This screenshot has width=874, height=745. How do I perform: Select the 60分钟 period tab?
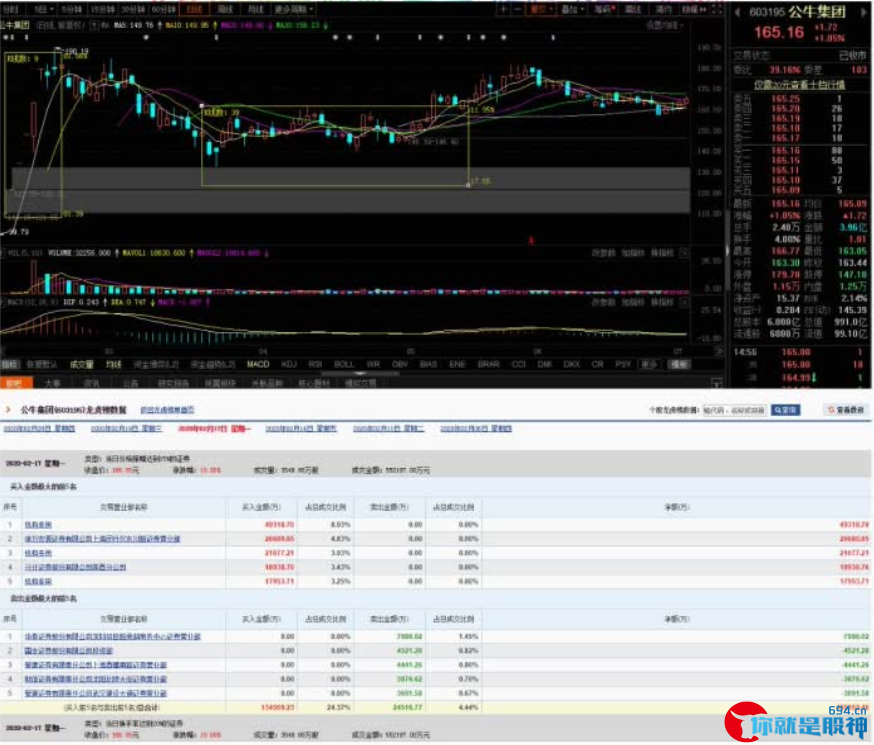coord(164,9)
